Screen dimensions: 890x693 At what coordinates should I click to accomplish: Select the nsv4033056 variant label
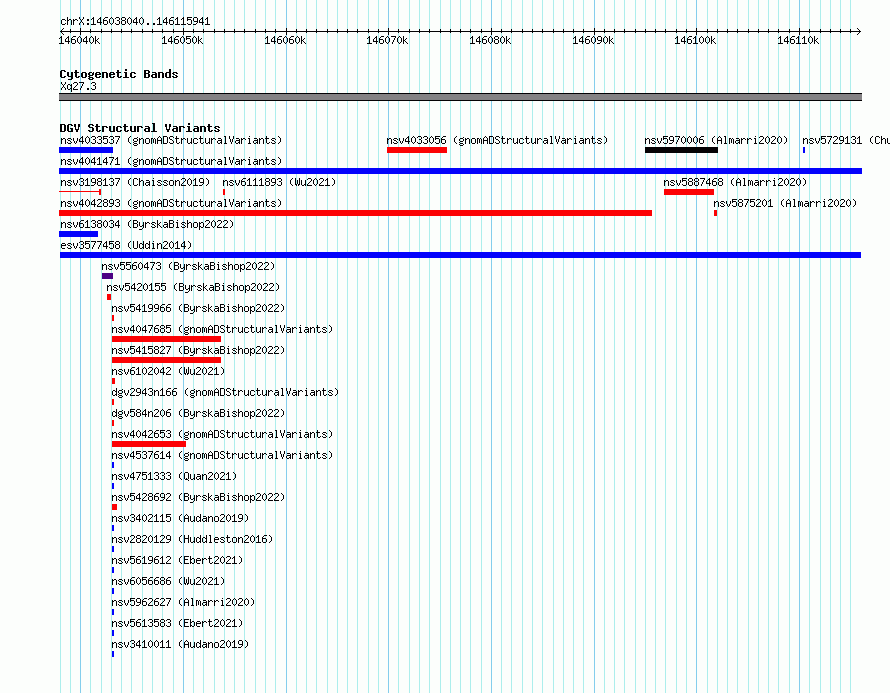[497, 140]
